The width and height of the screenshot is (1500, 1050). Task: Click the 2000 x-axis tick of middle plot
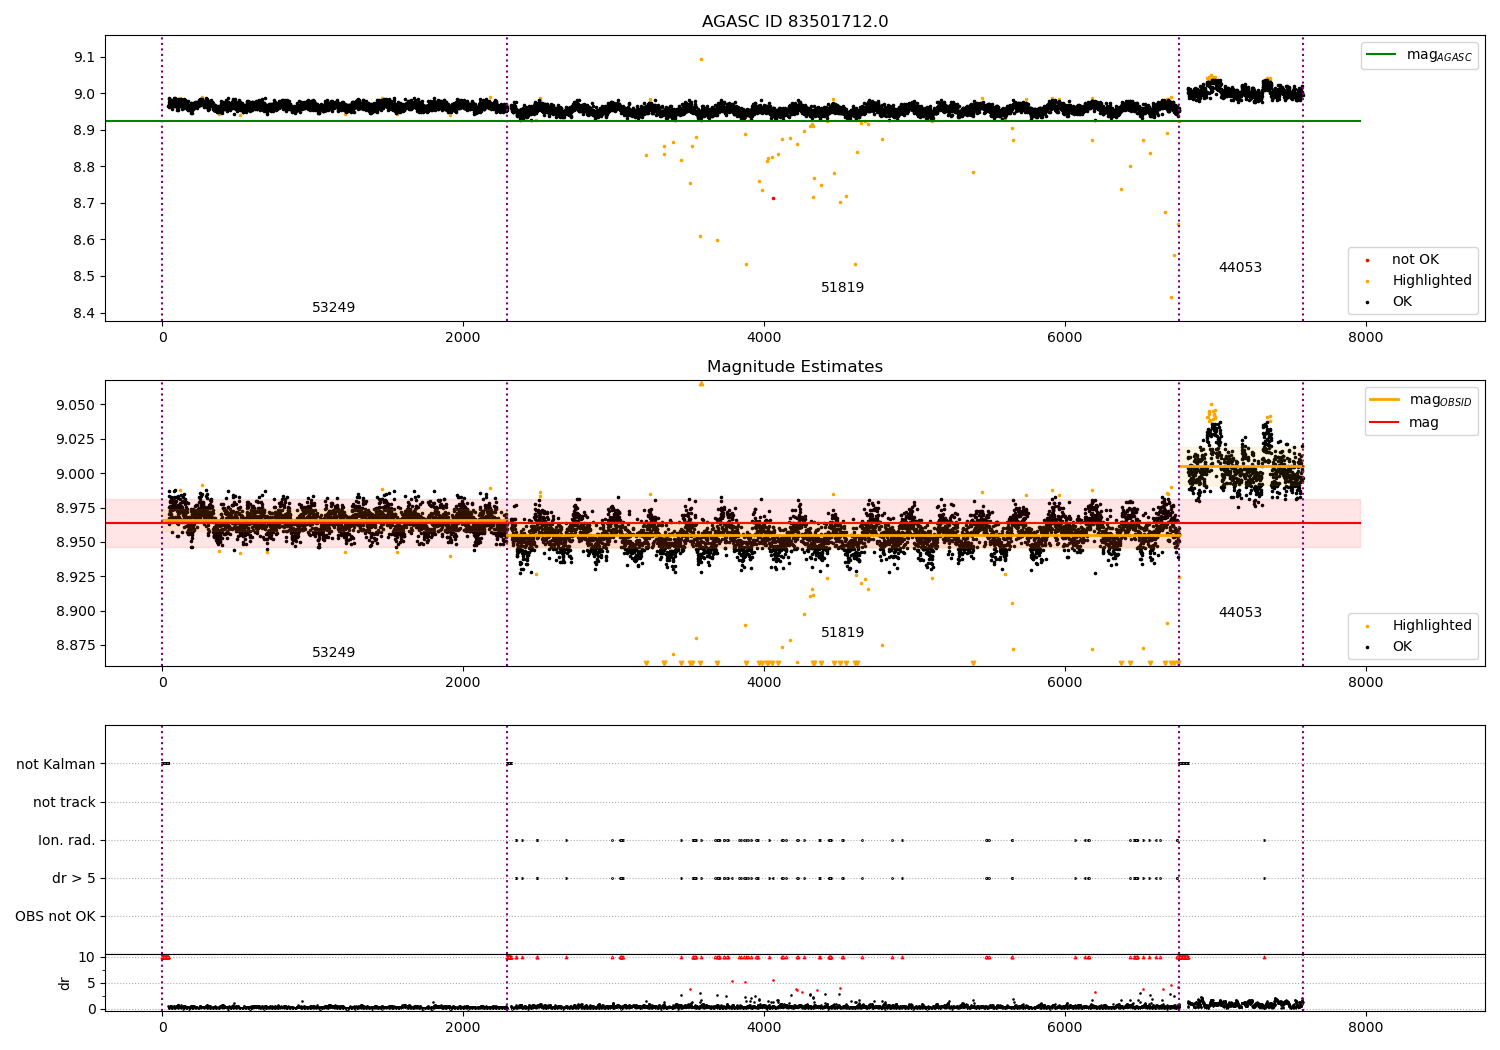[x=463, y=682]
